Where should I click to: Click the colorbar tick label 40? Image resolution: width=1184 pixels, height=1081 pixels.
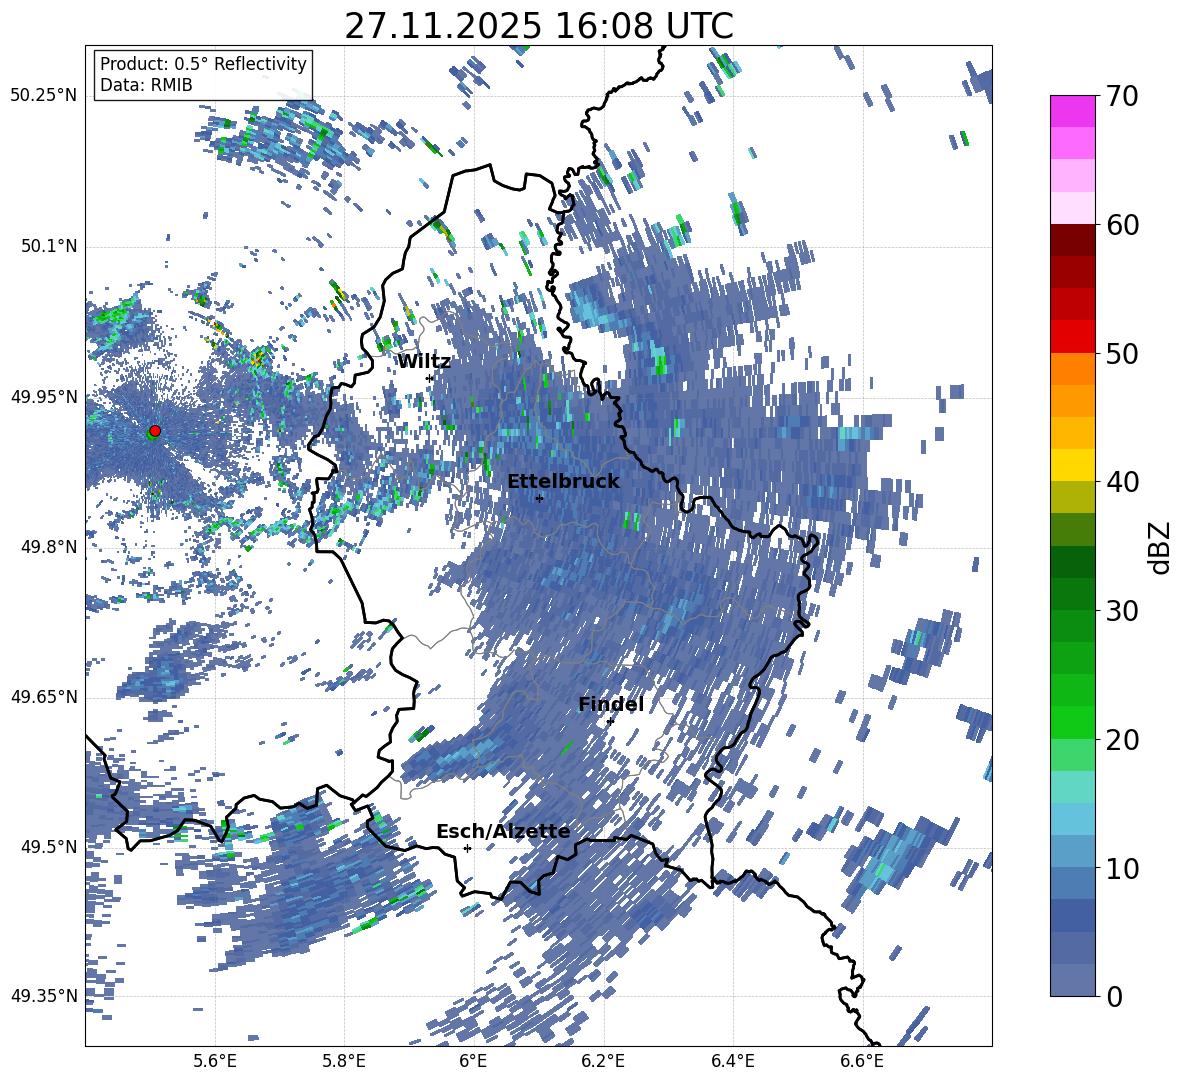point(1121,482)
